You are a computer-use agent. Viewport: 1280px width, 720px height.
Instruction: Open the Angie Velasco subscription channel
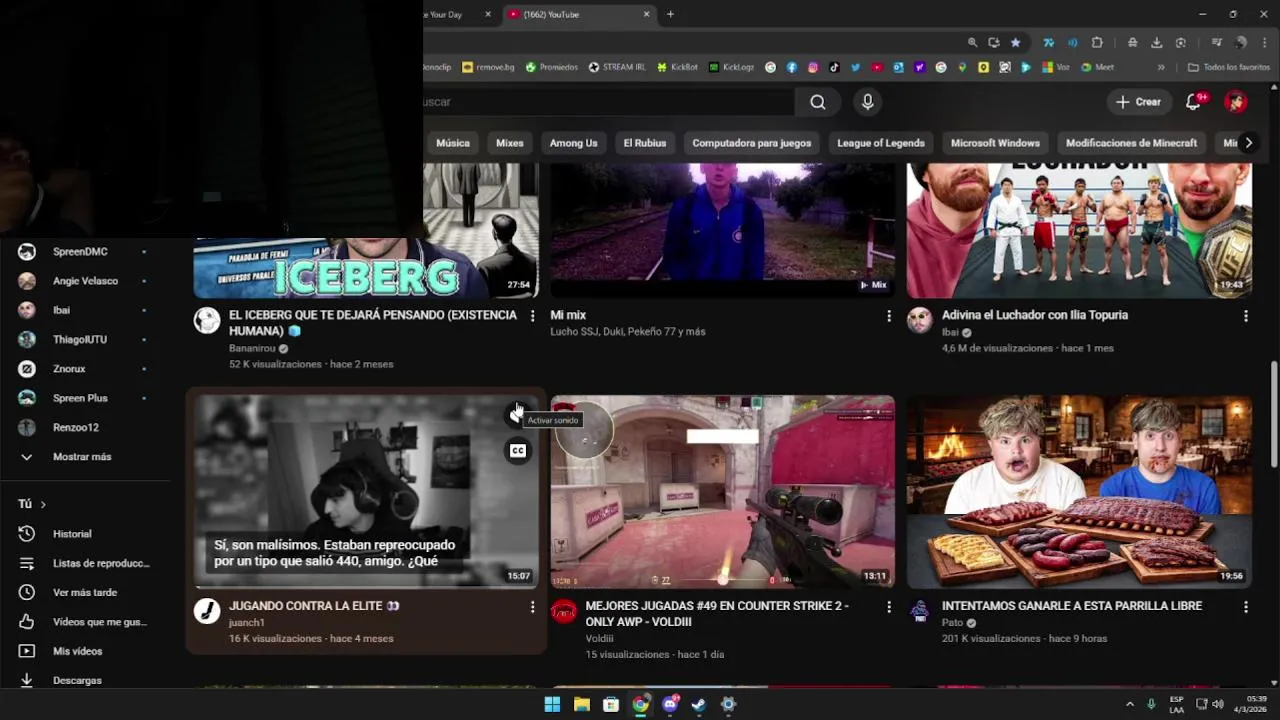pos(85,281)
